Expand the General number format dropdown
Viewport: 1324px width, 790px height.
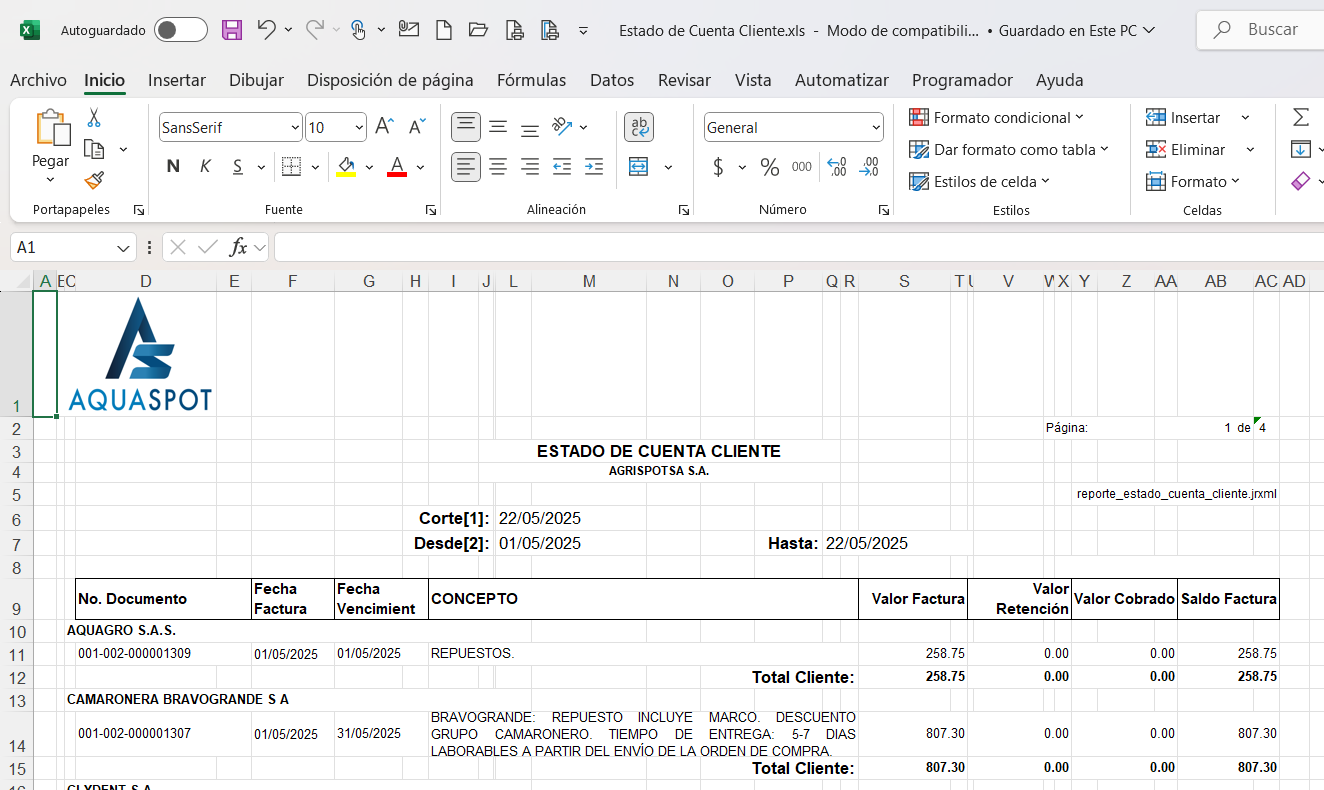[876, 128]
